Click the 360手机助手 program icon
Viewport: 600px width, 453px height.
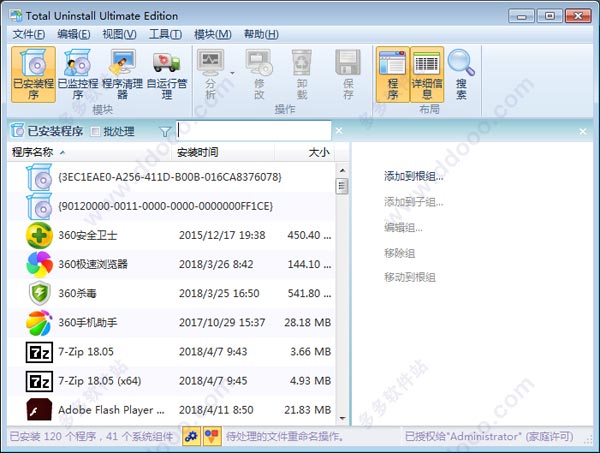pyautogui.click(x=39, y=323)
